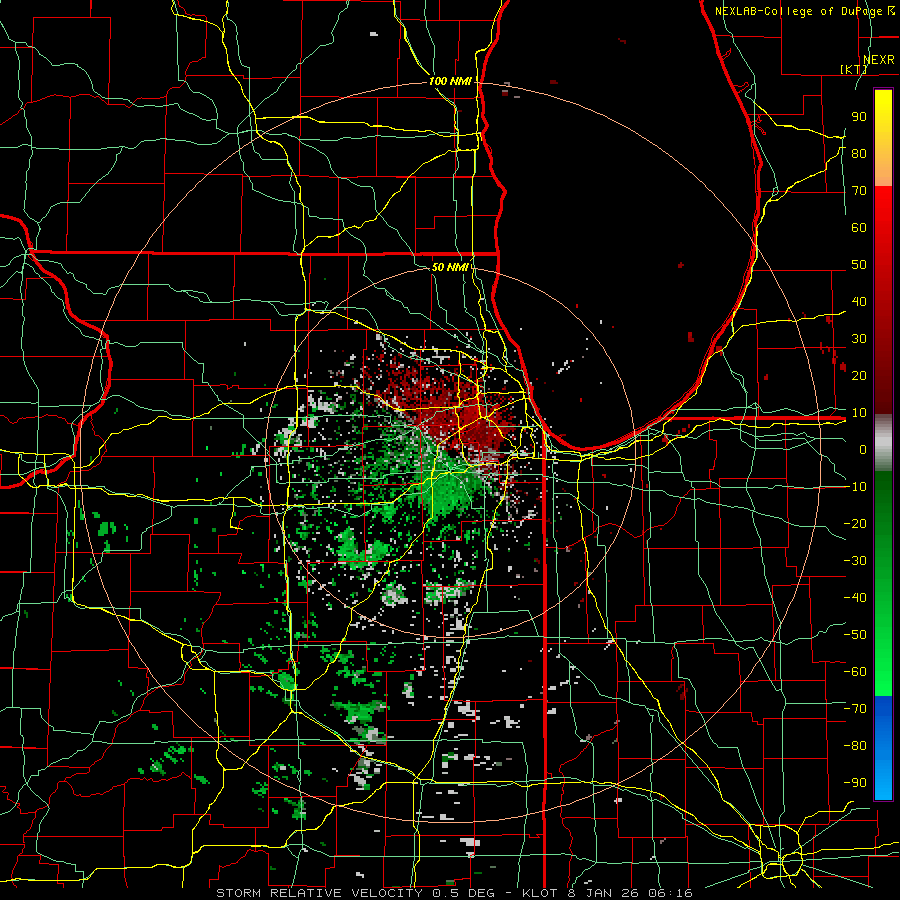The height and width of the screenshot is (900, 900).
Task: Click the 50 NMI range ring label
Action: pyautogui.click(x=450, y=267)
